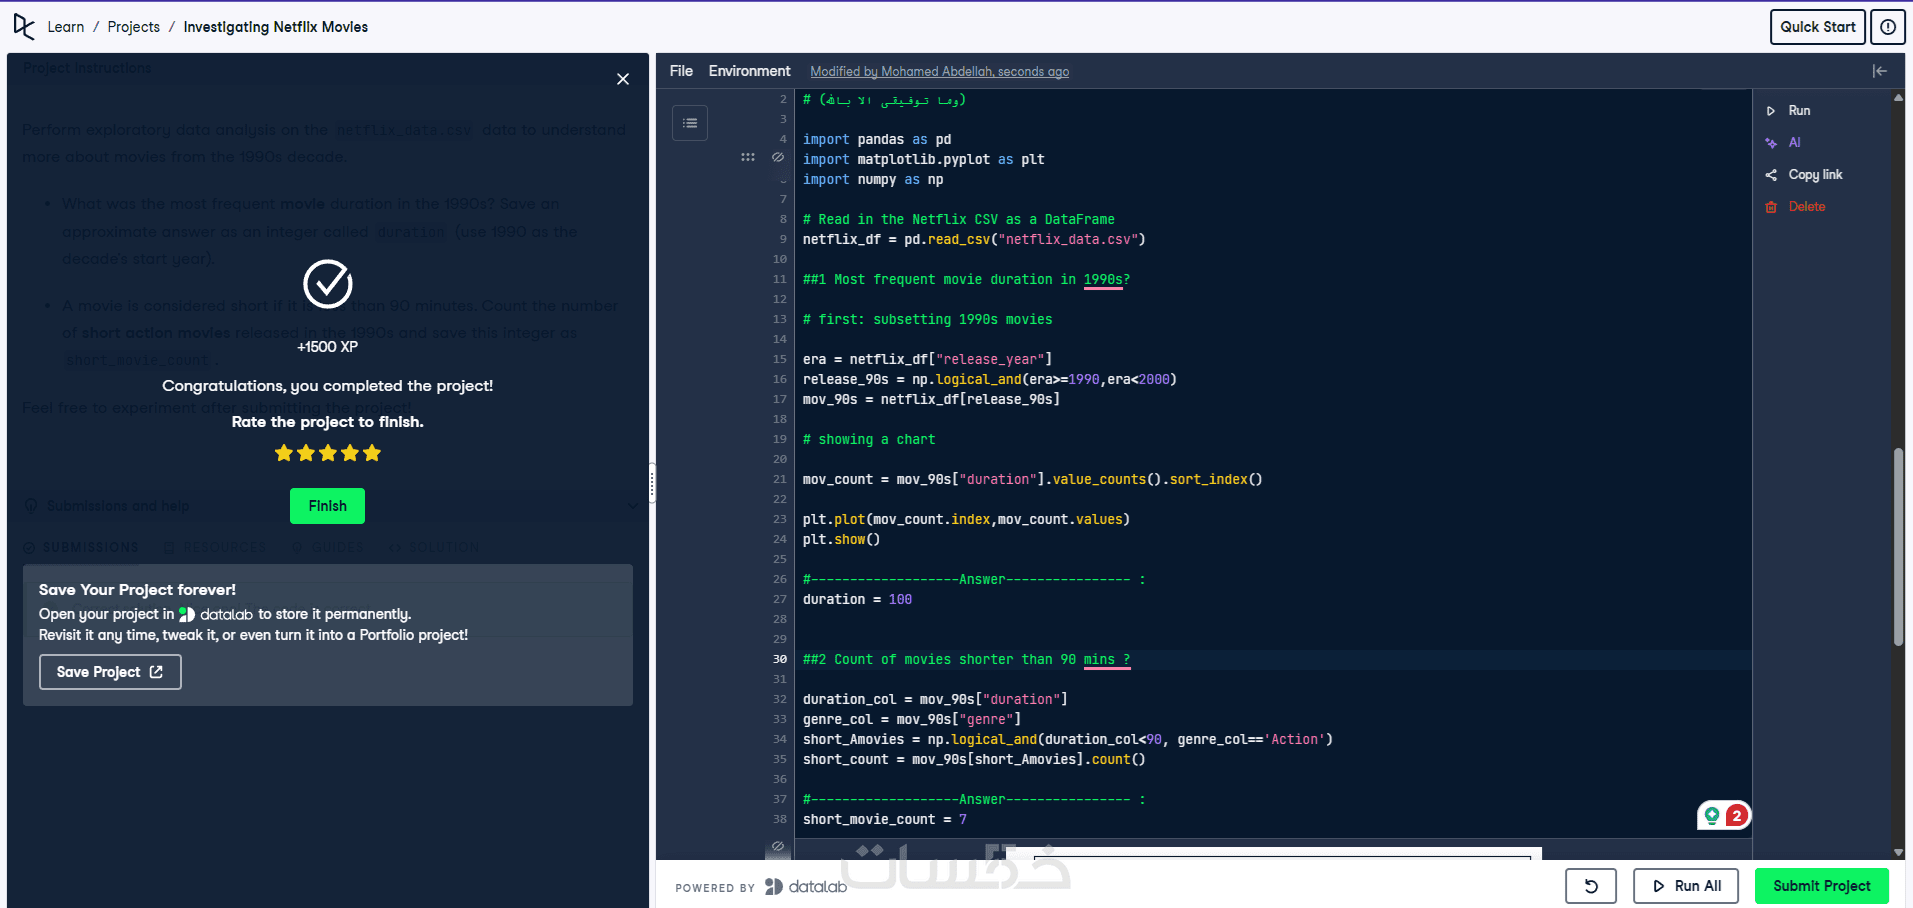
Task: Click the completed checkmark circle icon
Action: point(328,284)
